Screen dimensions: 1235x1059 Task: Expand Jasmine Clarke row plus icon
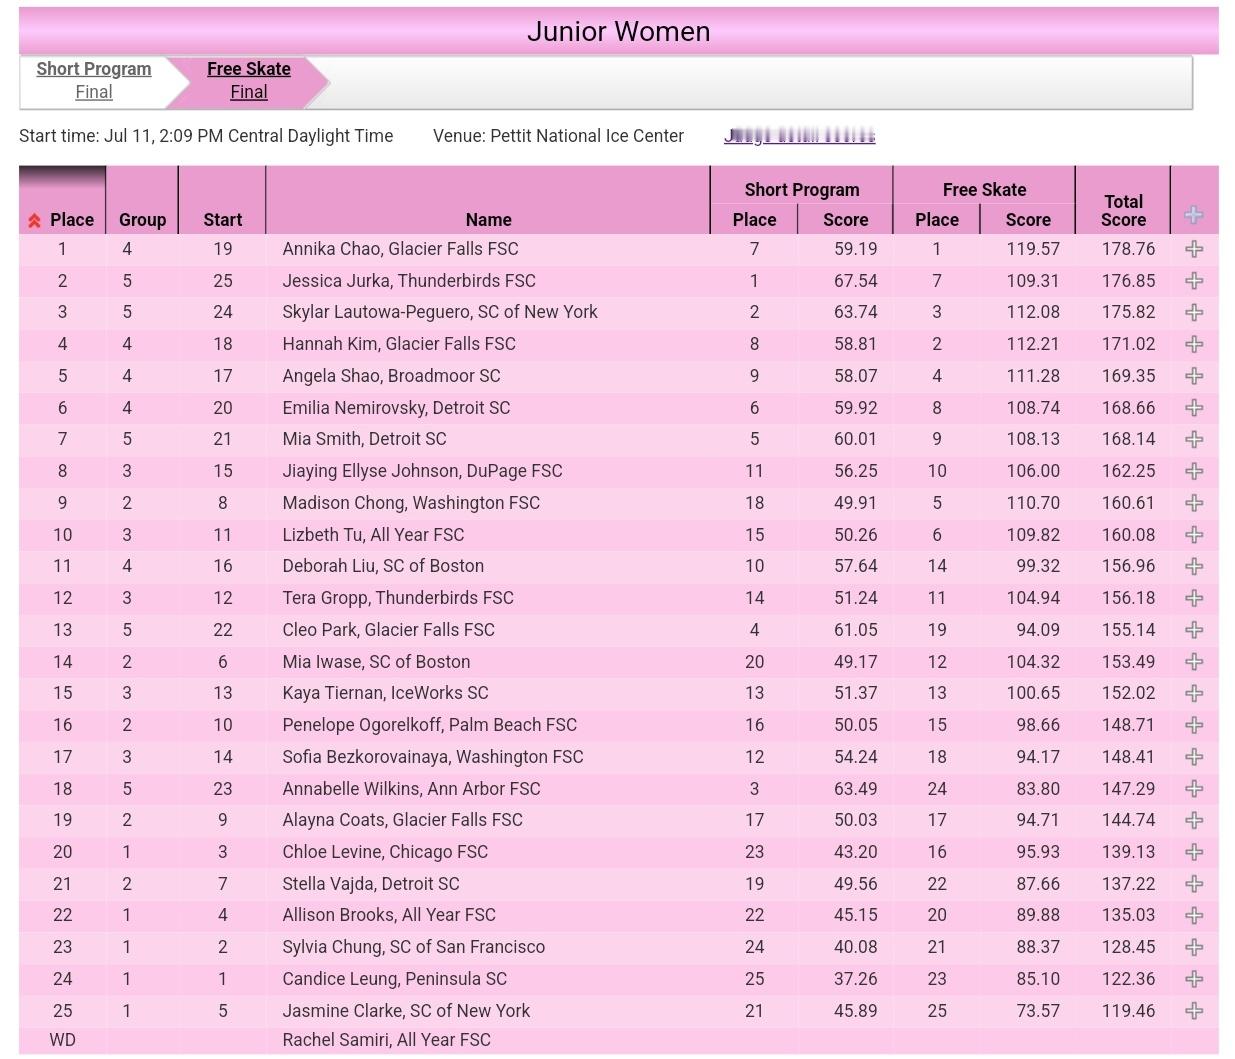point(1194,1011)
